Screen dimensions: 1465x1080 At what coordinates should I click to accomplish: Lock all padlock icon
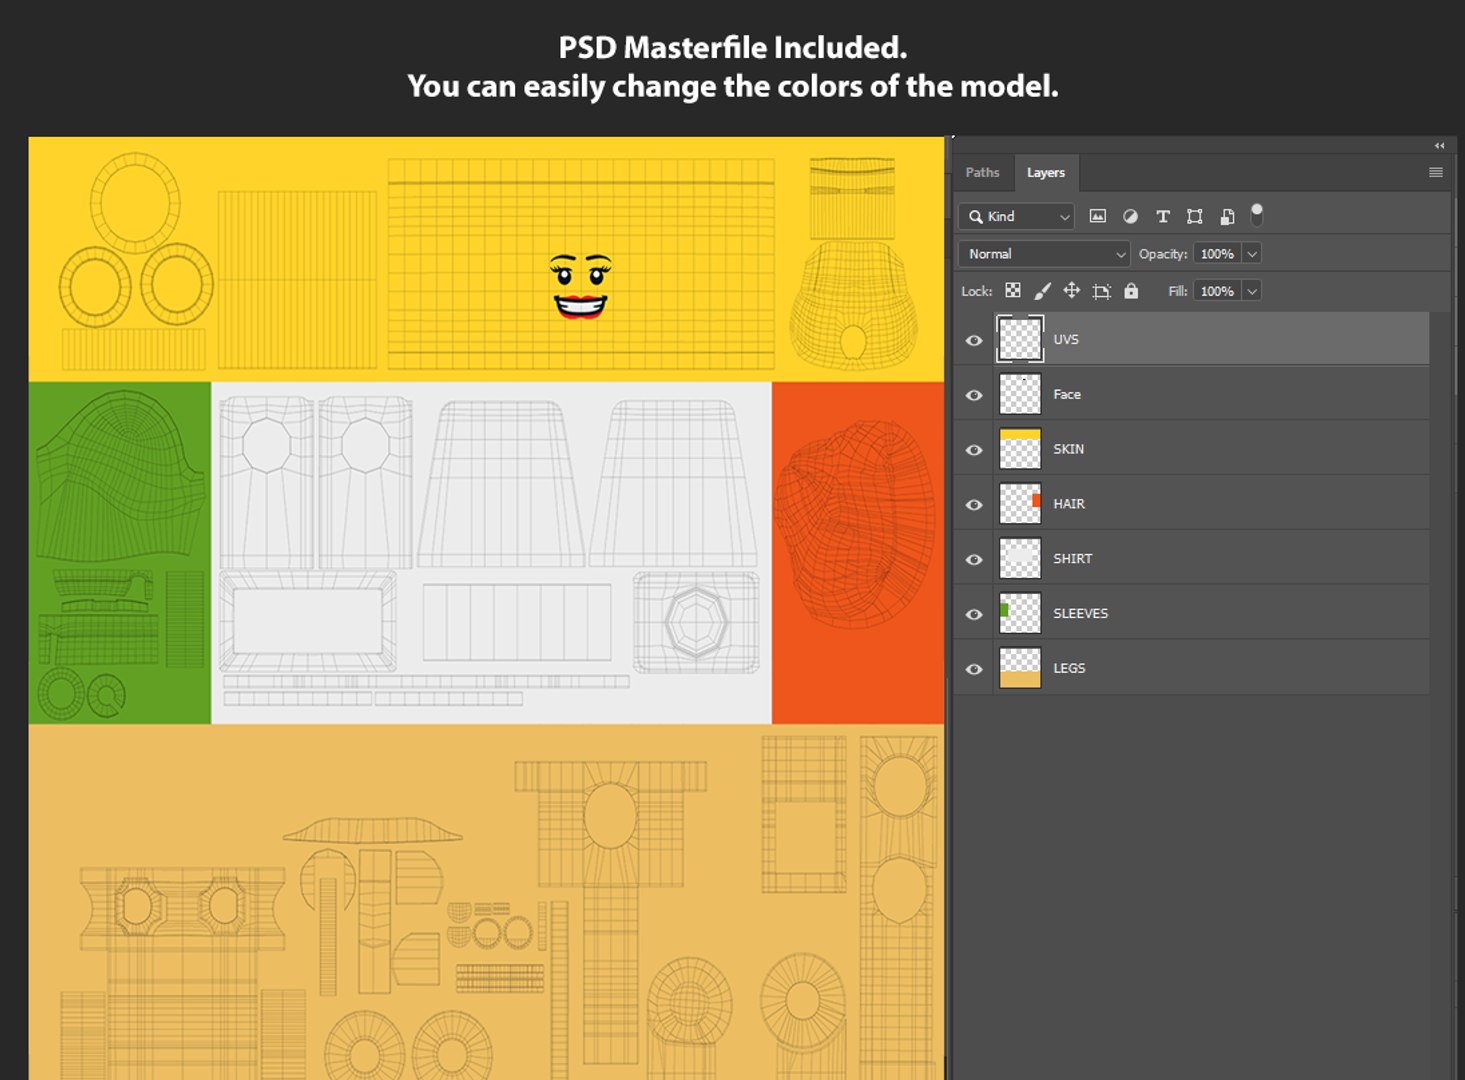point(1131,291)
